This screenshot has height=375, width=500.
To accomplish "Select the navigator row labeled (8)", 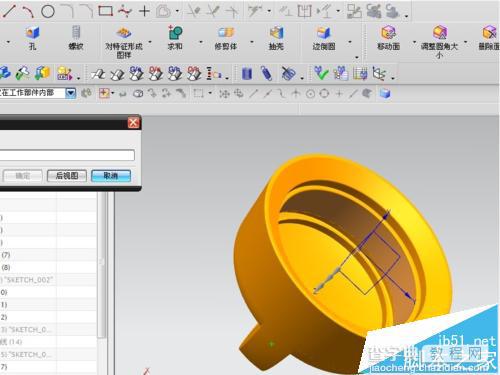I will point(48,267).
